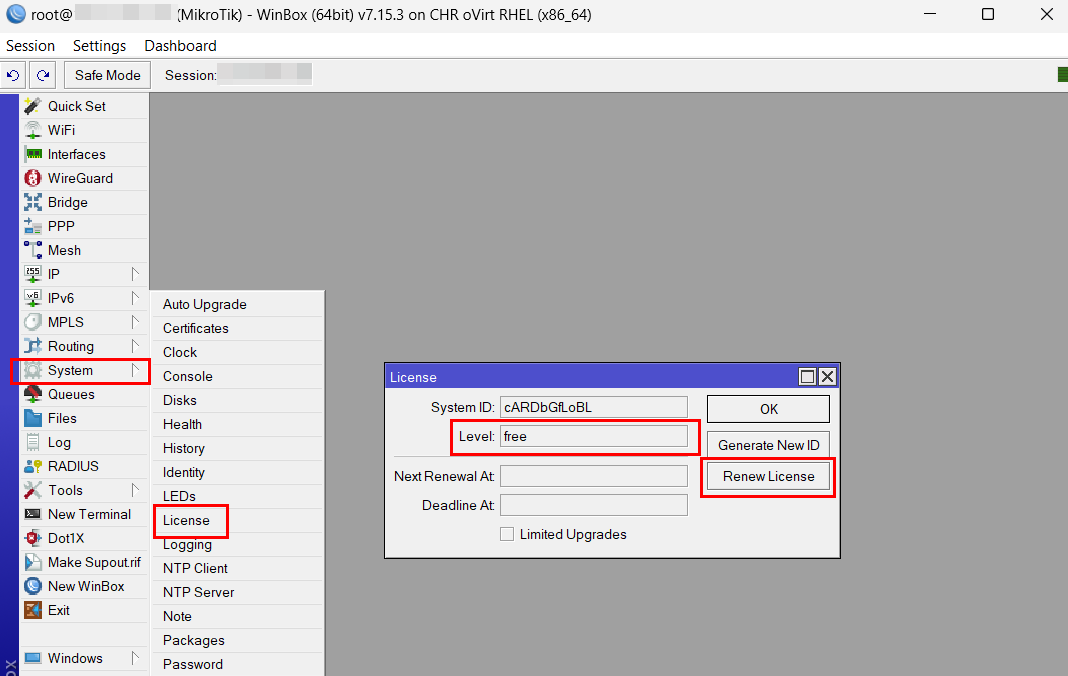
Task: Expand the Tools submenu arrow
Action: [x=135, y=490]
